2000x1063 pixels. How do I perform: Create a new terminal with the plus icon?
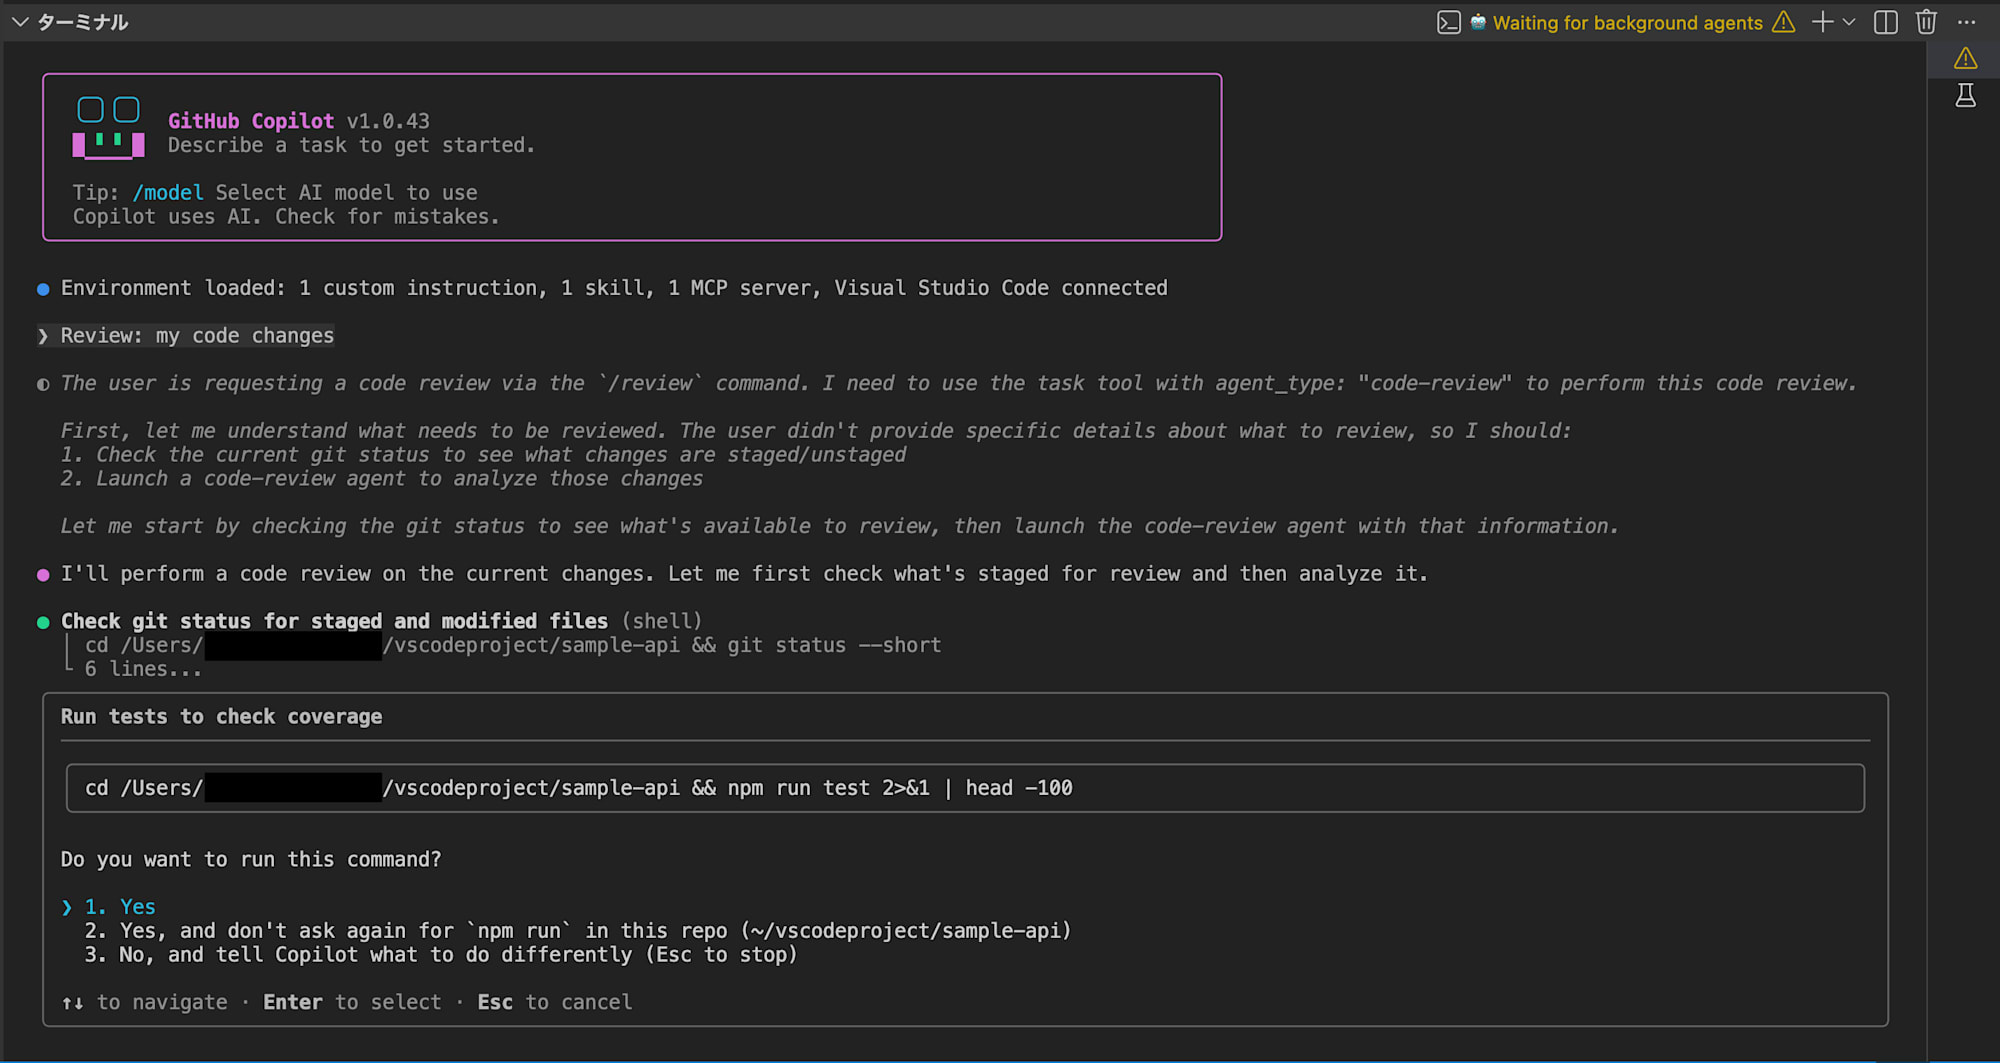pyautogui.click(x=1822, y=22)
